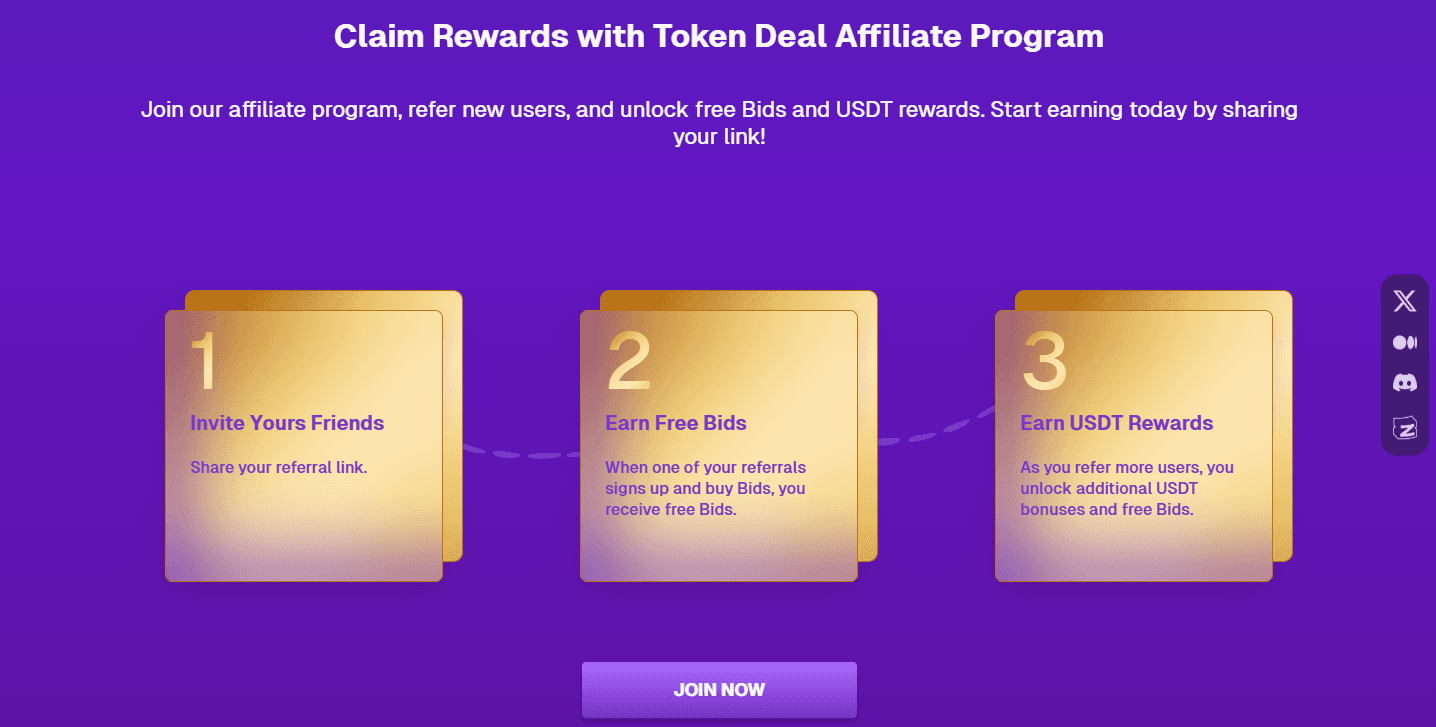Viewport: 1436px width, 727px height.
Task: Click the text about referrals signing up and buying Bids
Action: (x=705, y=488)
